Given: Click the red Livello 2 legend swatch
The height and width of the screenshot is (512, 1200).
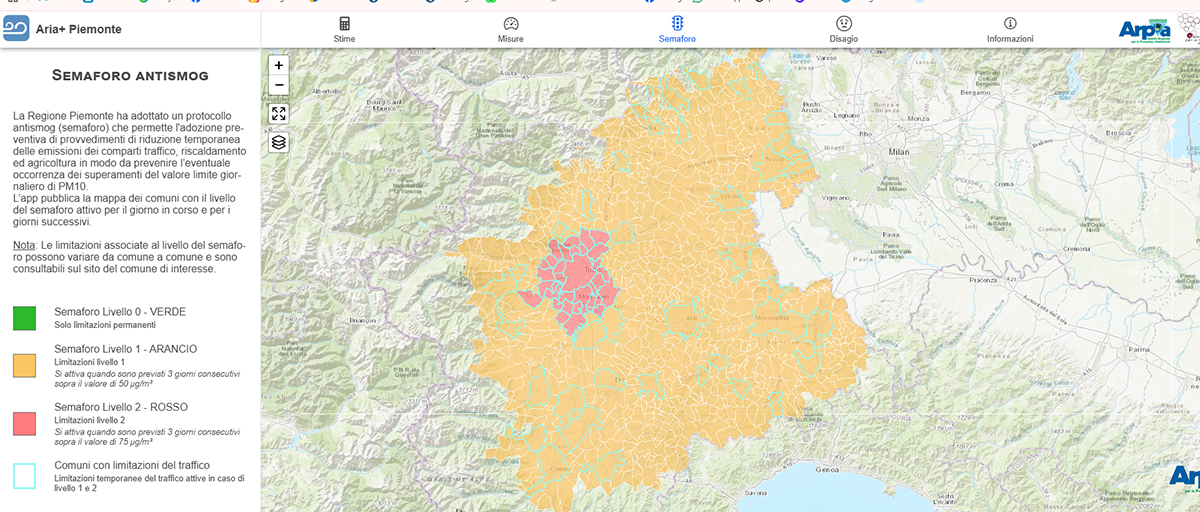Looking at the screenshot, I should point(25,423).
